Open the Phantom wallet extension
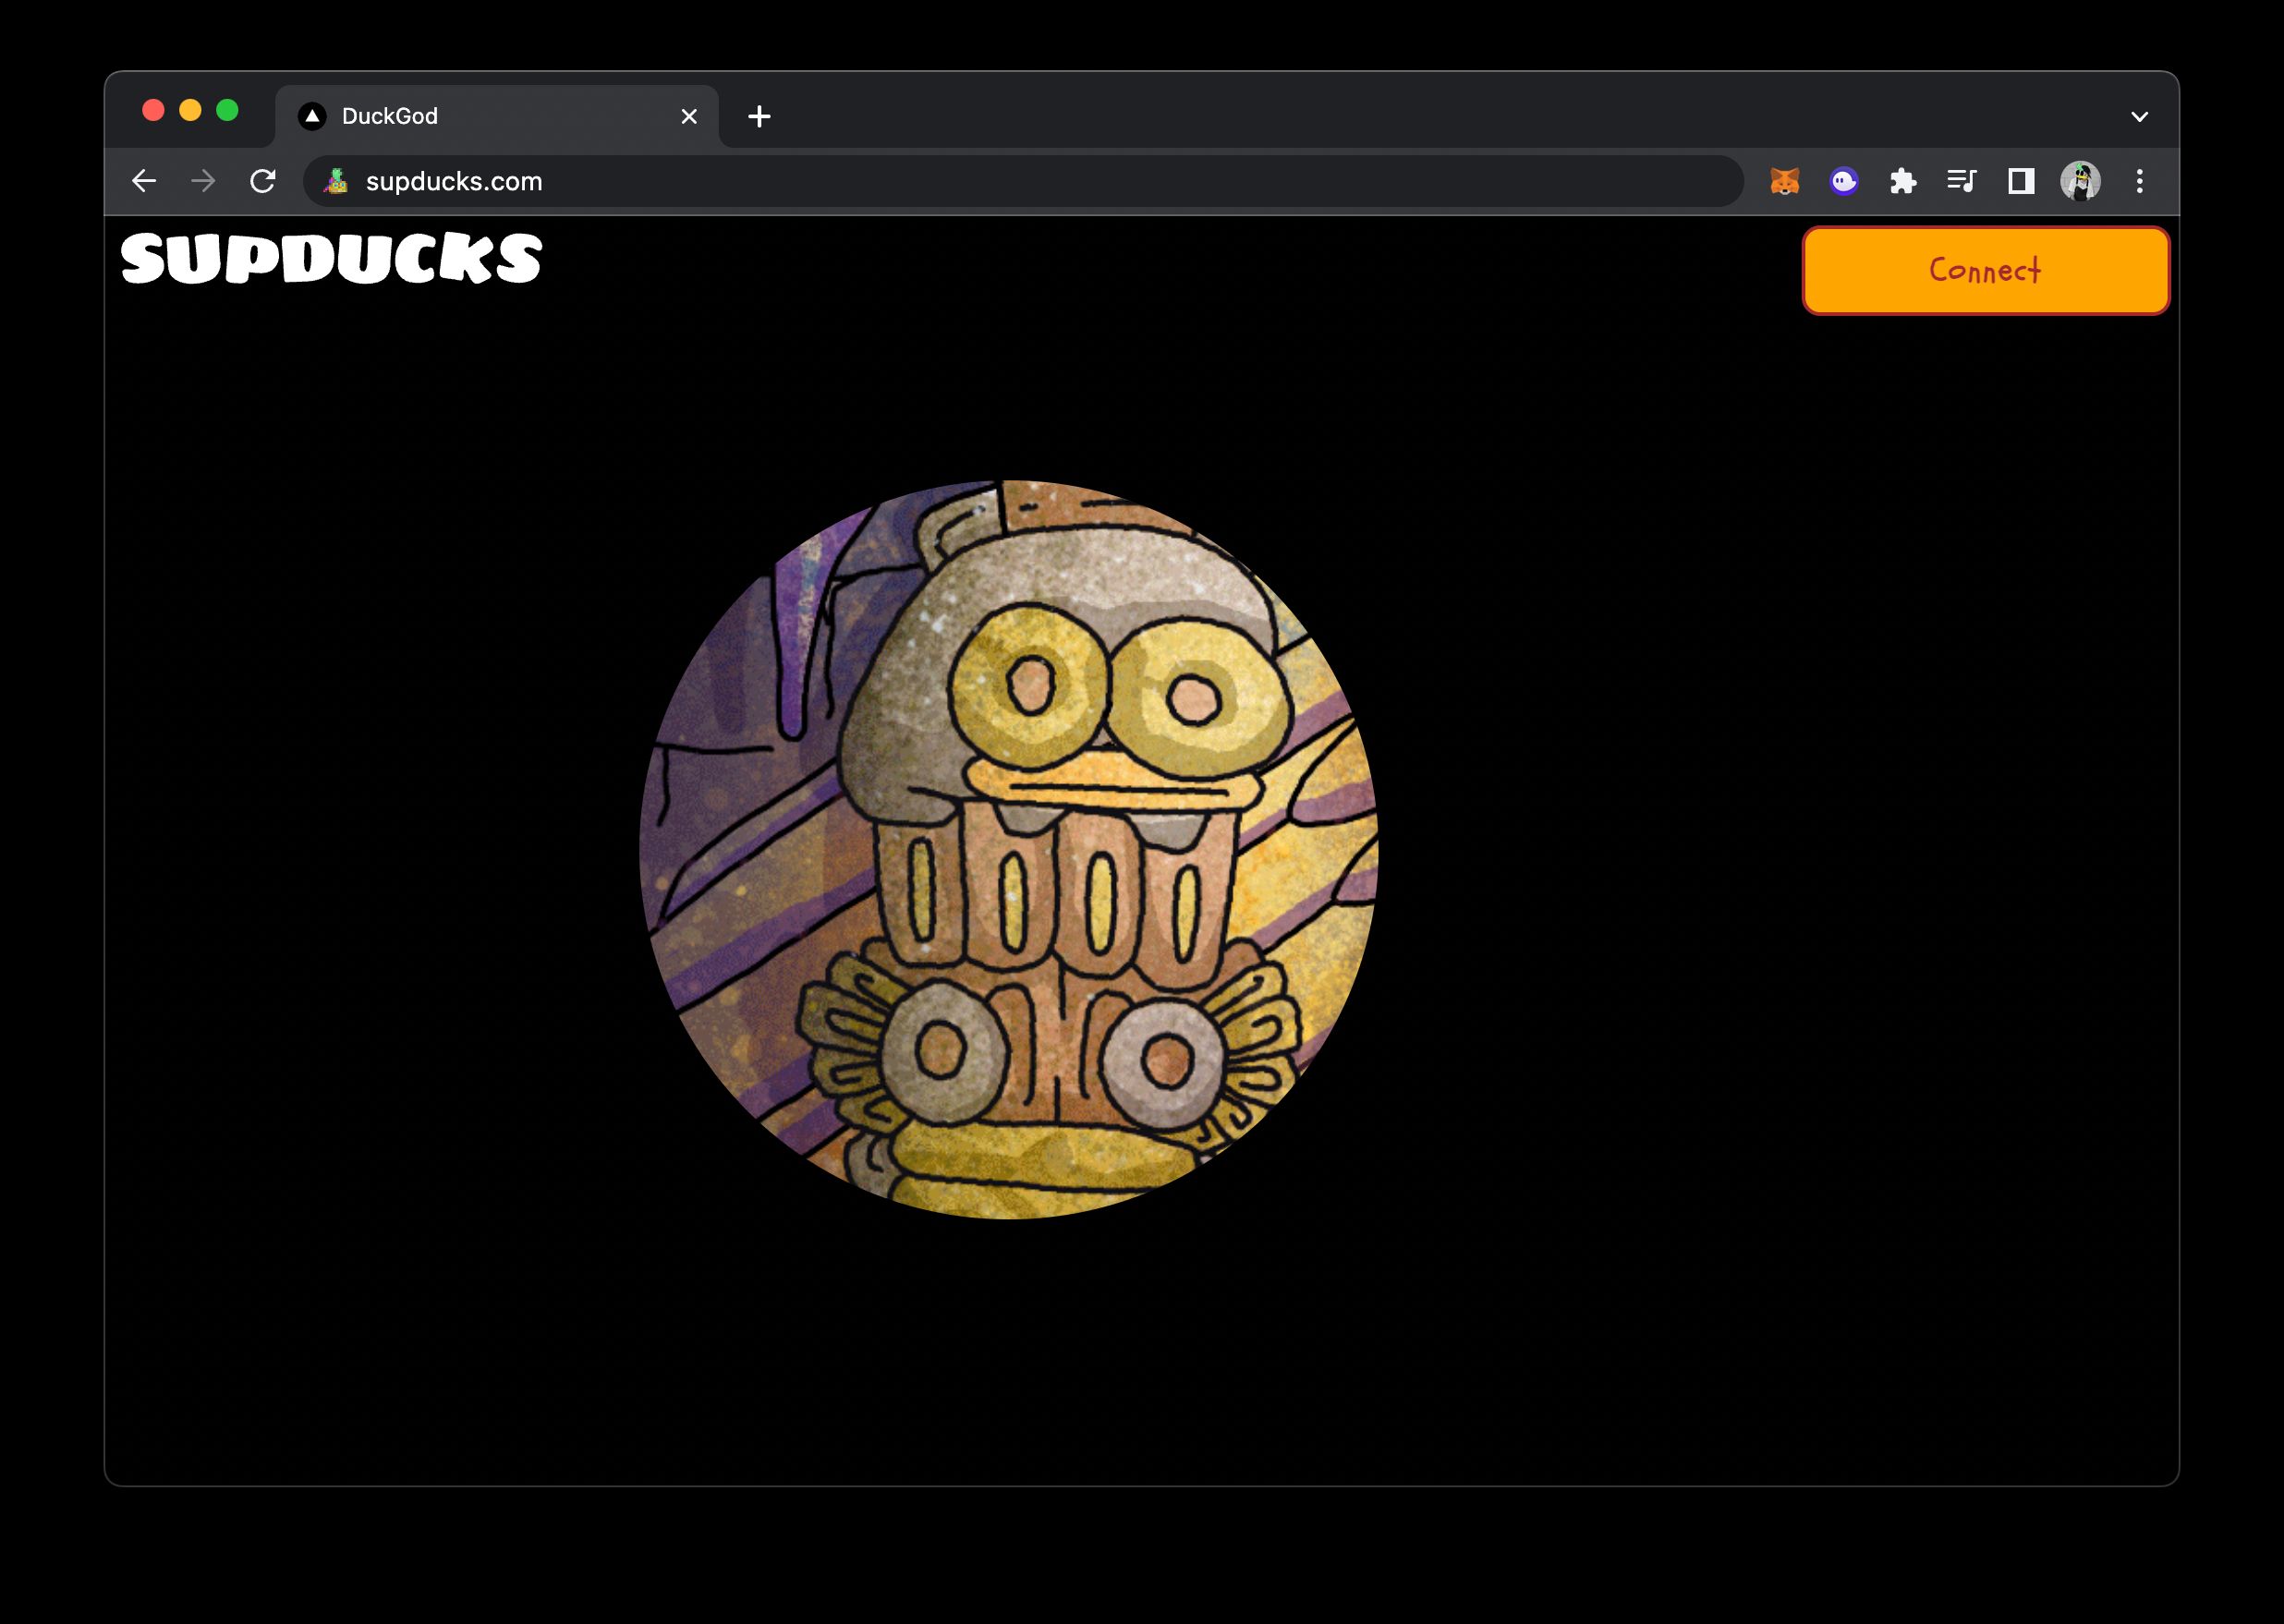Screen dimensions: 2284x1624 (x=1844, y=181)
